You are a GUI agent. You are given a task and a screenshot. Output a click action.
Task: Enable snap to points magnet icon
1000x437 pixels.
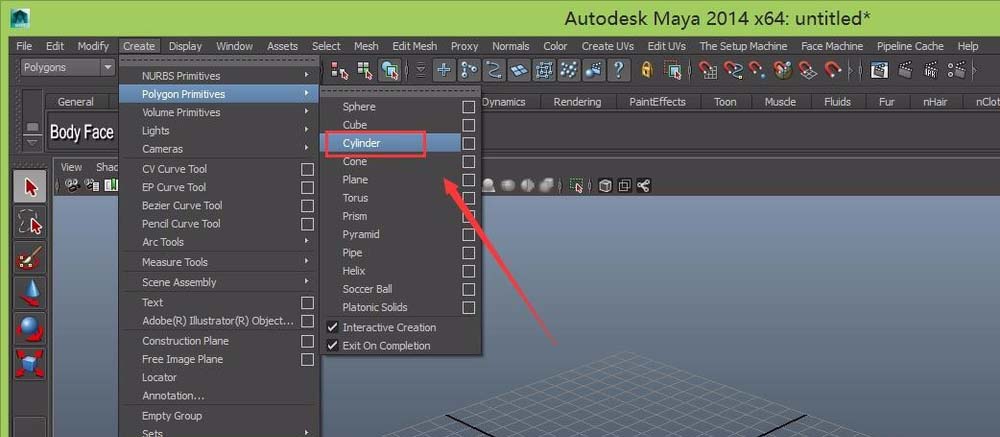(x=758, y=70)
